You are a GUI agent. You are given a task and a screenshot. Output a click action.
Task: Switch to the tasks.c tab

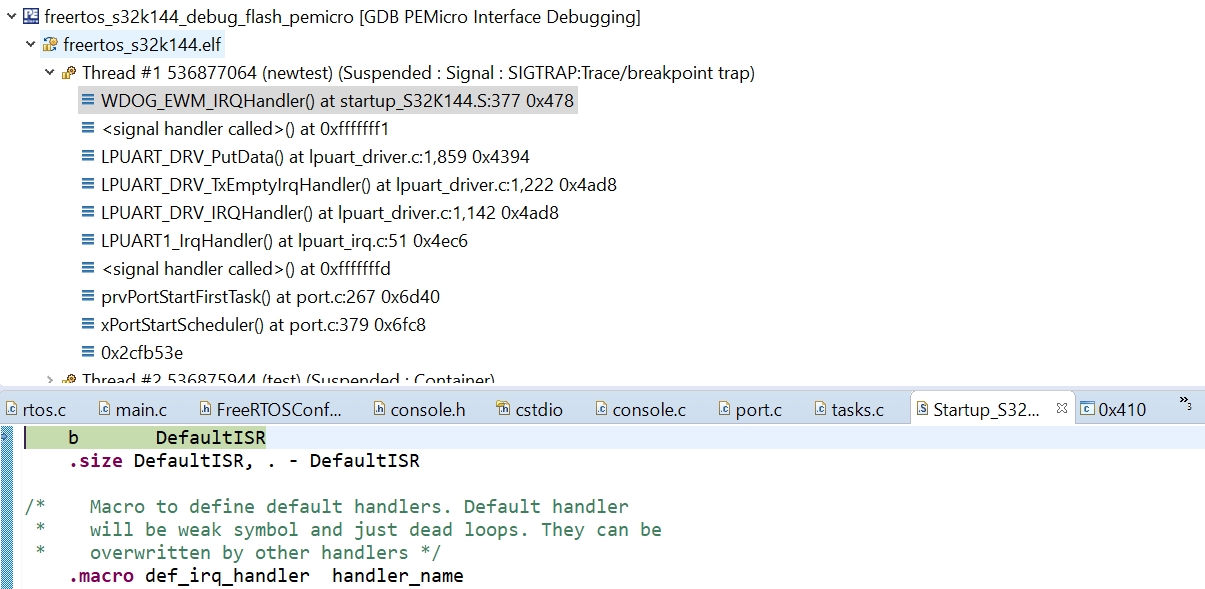[857, 409]
